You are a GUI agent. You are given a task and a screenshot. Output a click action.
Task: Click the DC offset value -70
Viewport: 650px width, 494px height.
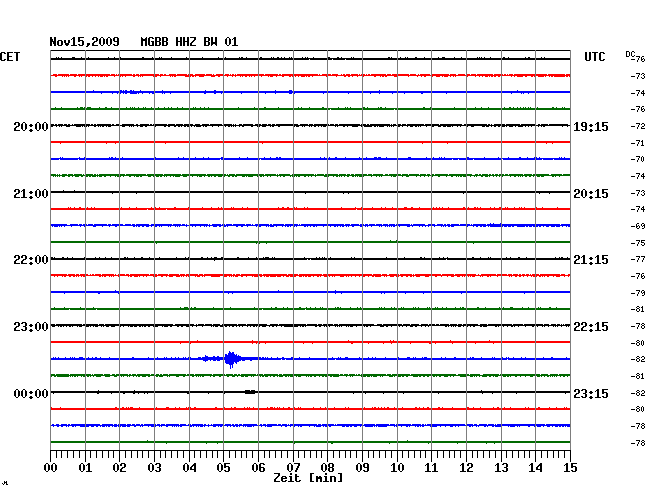coord(638,159)
